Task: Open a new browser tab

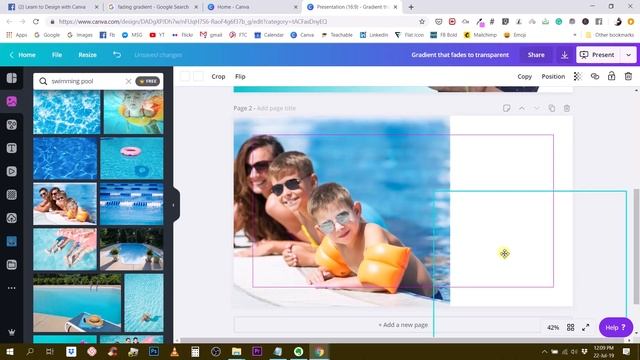Action: coord(411,7)
